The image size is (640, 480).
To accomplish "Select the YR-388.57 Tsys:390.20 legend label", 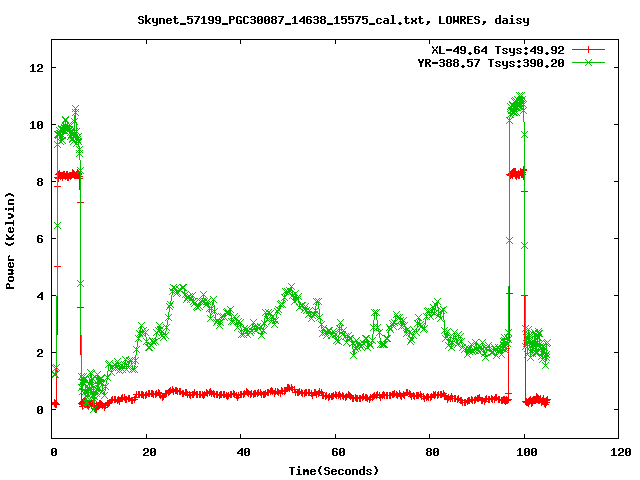I will coord(491,63).
